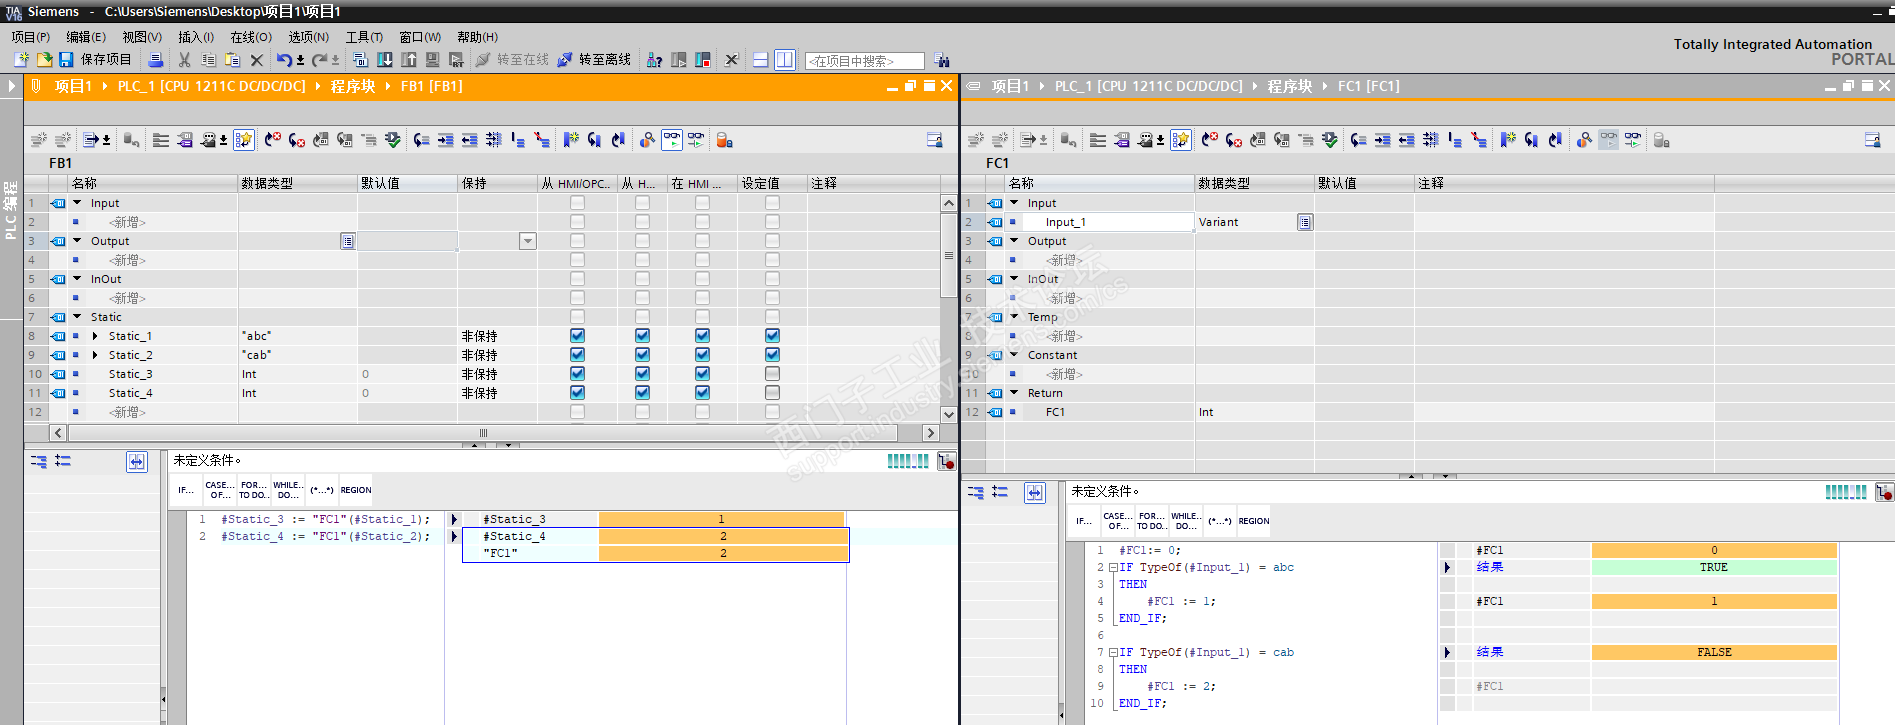This screenshot has height=725, width=1895.
Task: Click the project search input field
Action: pyautogui.click(x=865, y=61)
